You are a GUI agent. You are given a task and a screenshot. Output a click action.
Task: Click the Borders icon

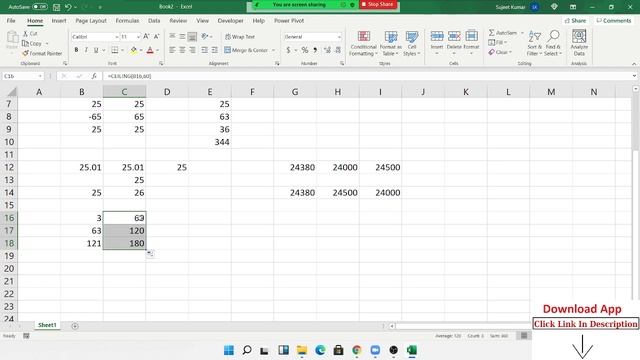click(115, 50)
